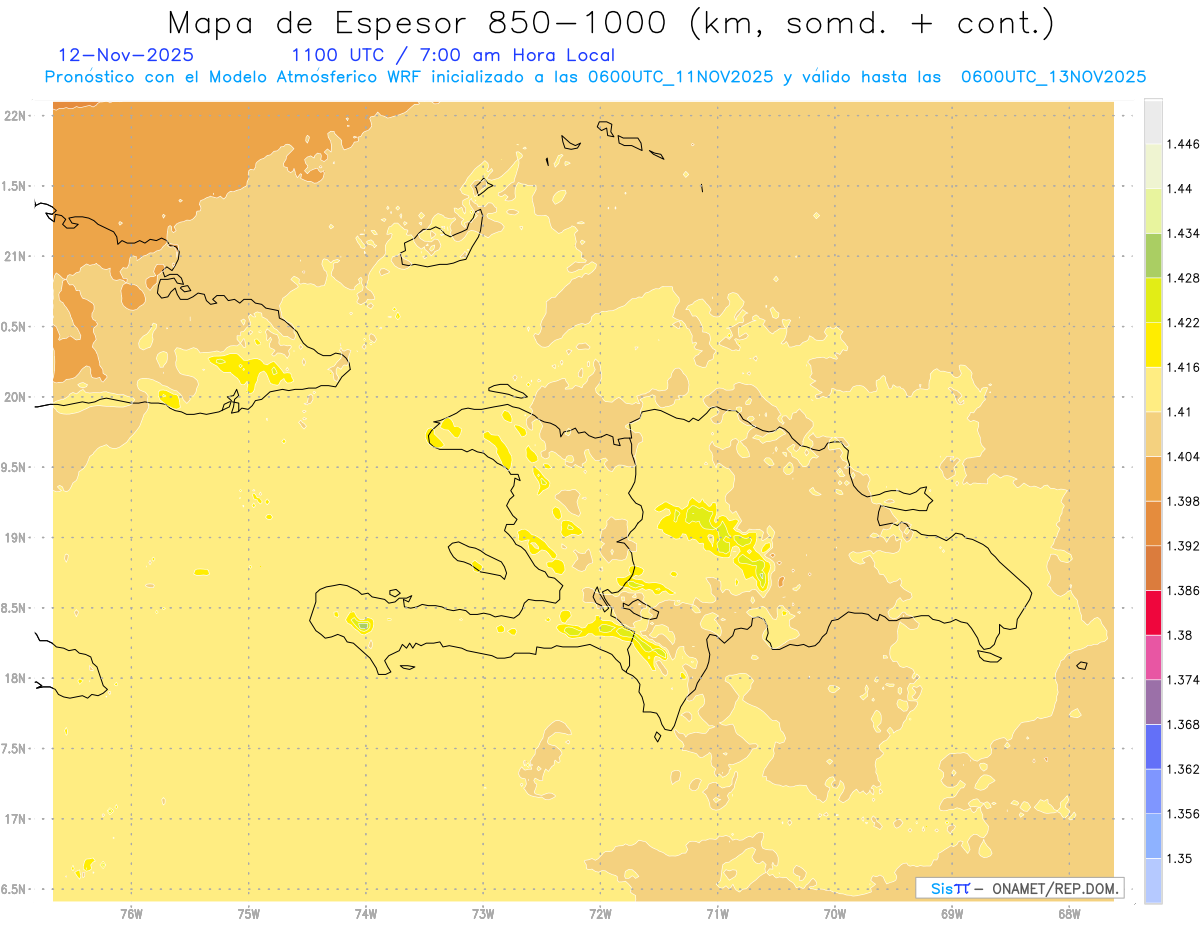
Task: Click the 17N latitude label
Action: click(x=16, y=819)
